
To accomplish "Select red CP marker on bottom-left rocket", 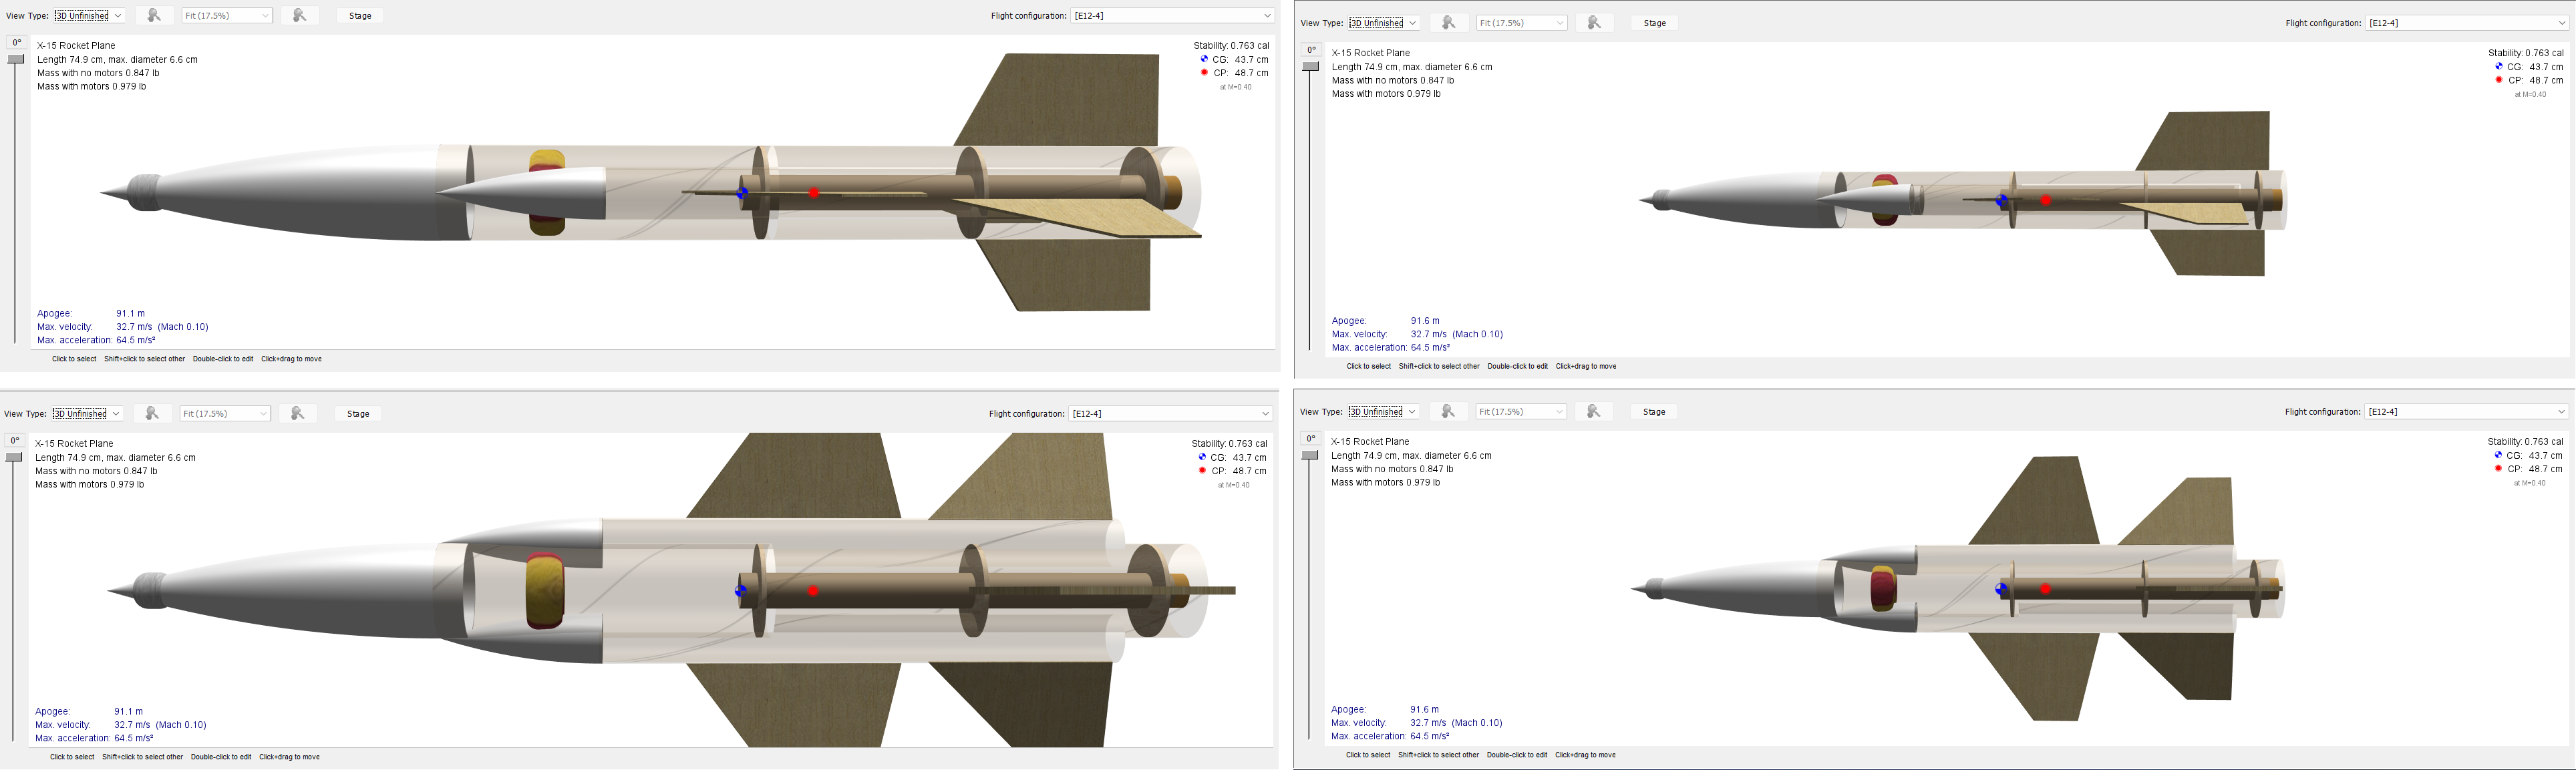I will [x=813, y=591].
